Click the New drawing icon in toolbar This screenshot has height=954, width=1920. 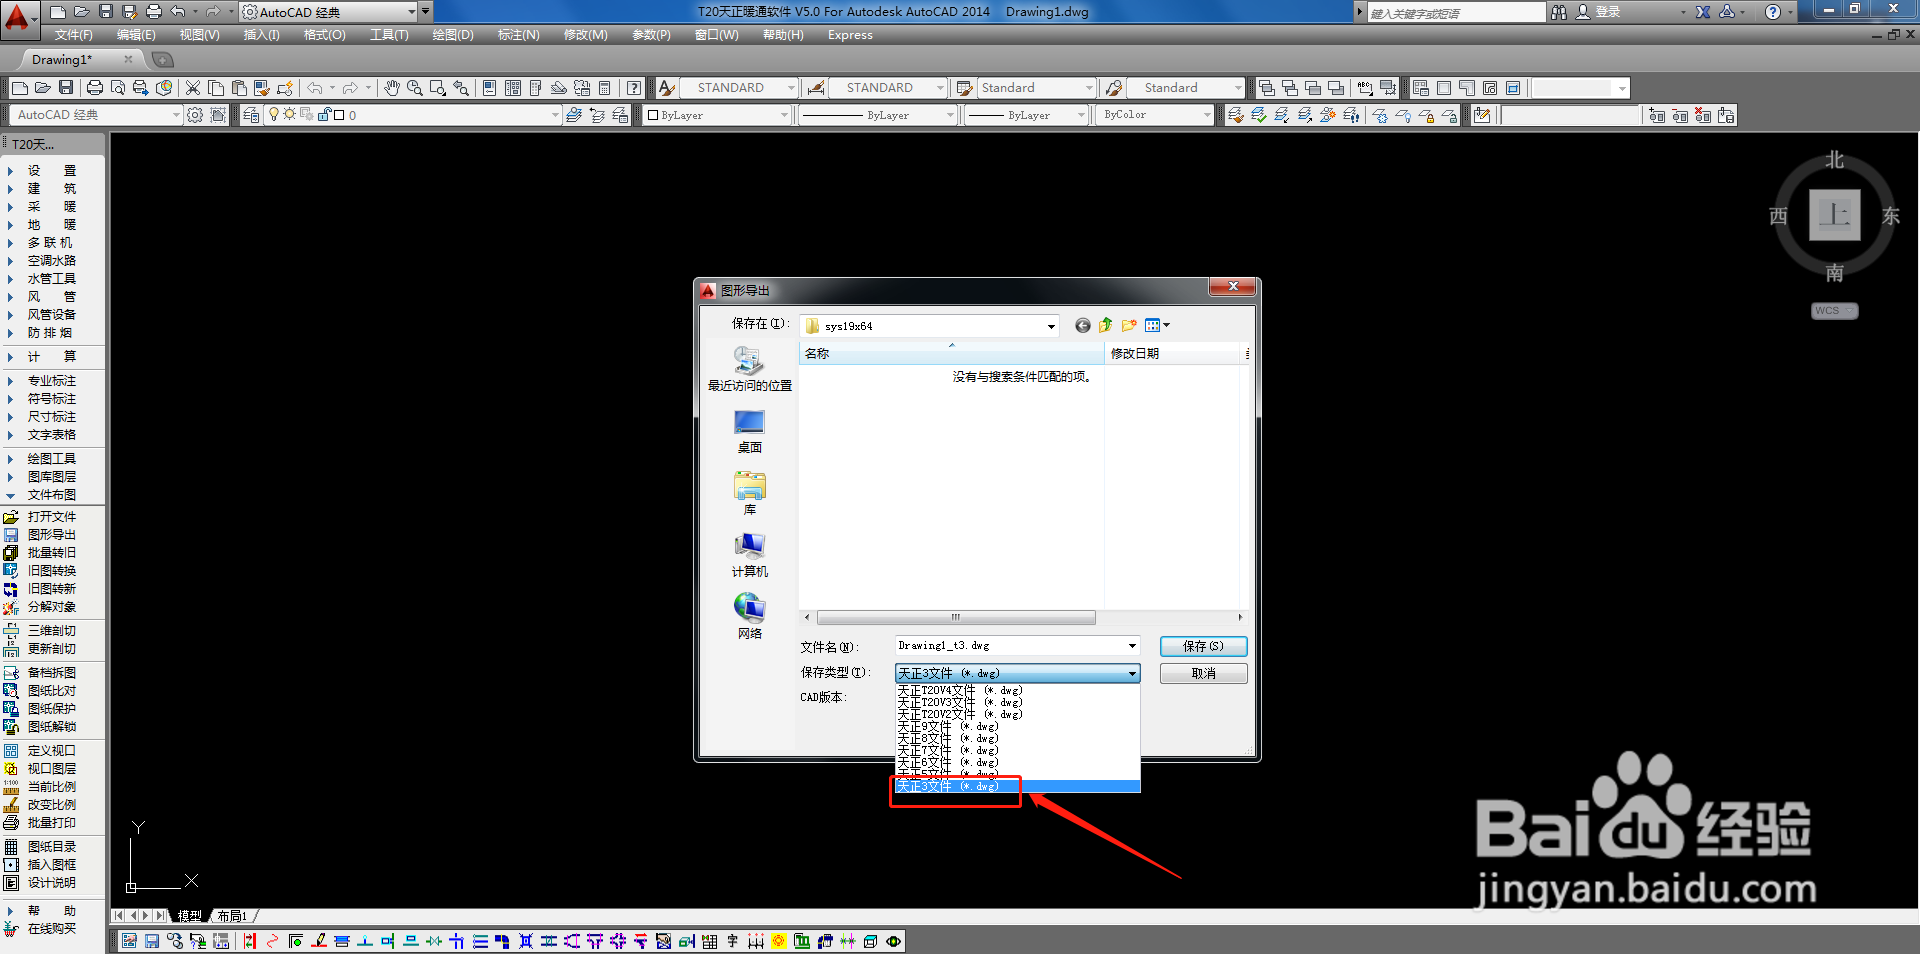click(x=19, y=88)
